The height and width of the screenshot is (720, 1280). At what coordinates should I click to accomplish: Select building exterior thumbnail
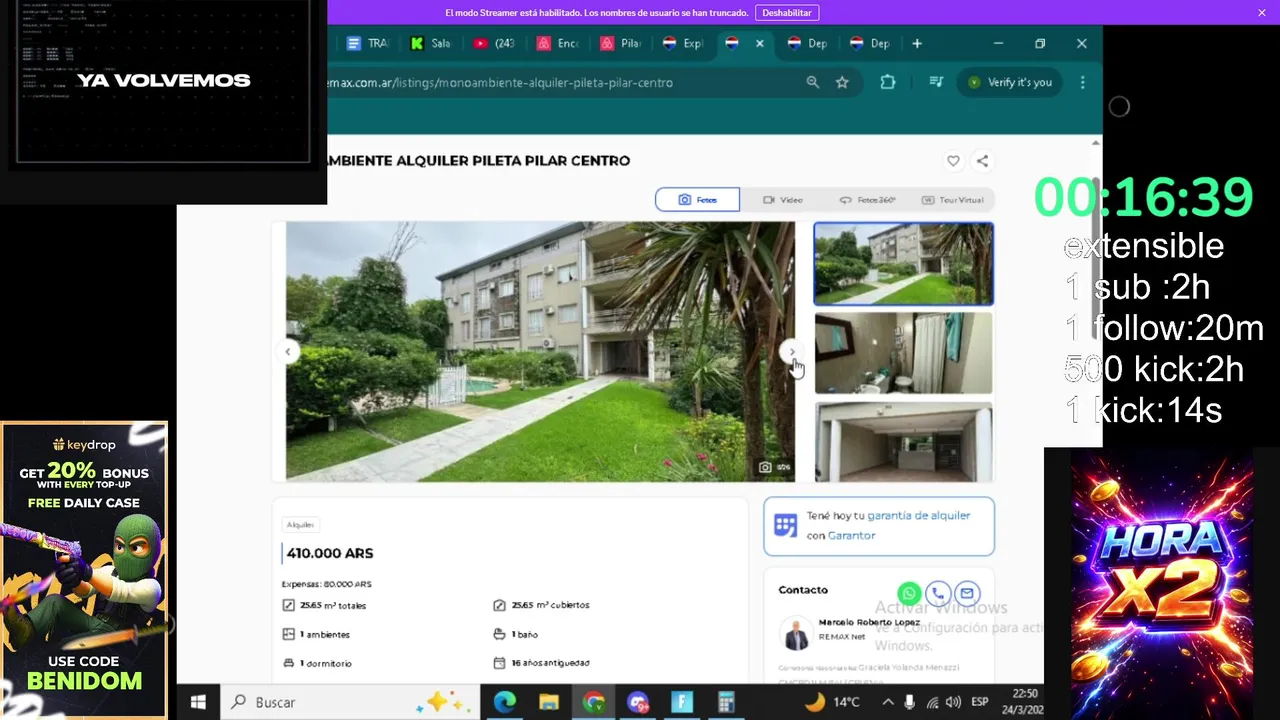(904, 263)
